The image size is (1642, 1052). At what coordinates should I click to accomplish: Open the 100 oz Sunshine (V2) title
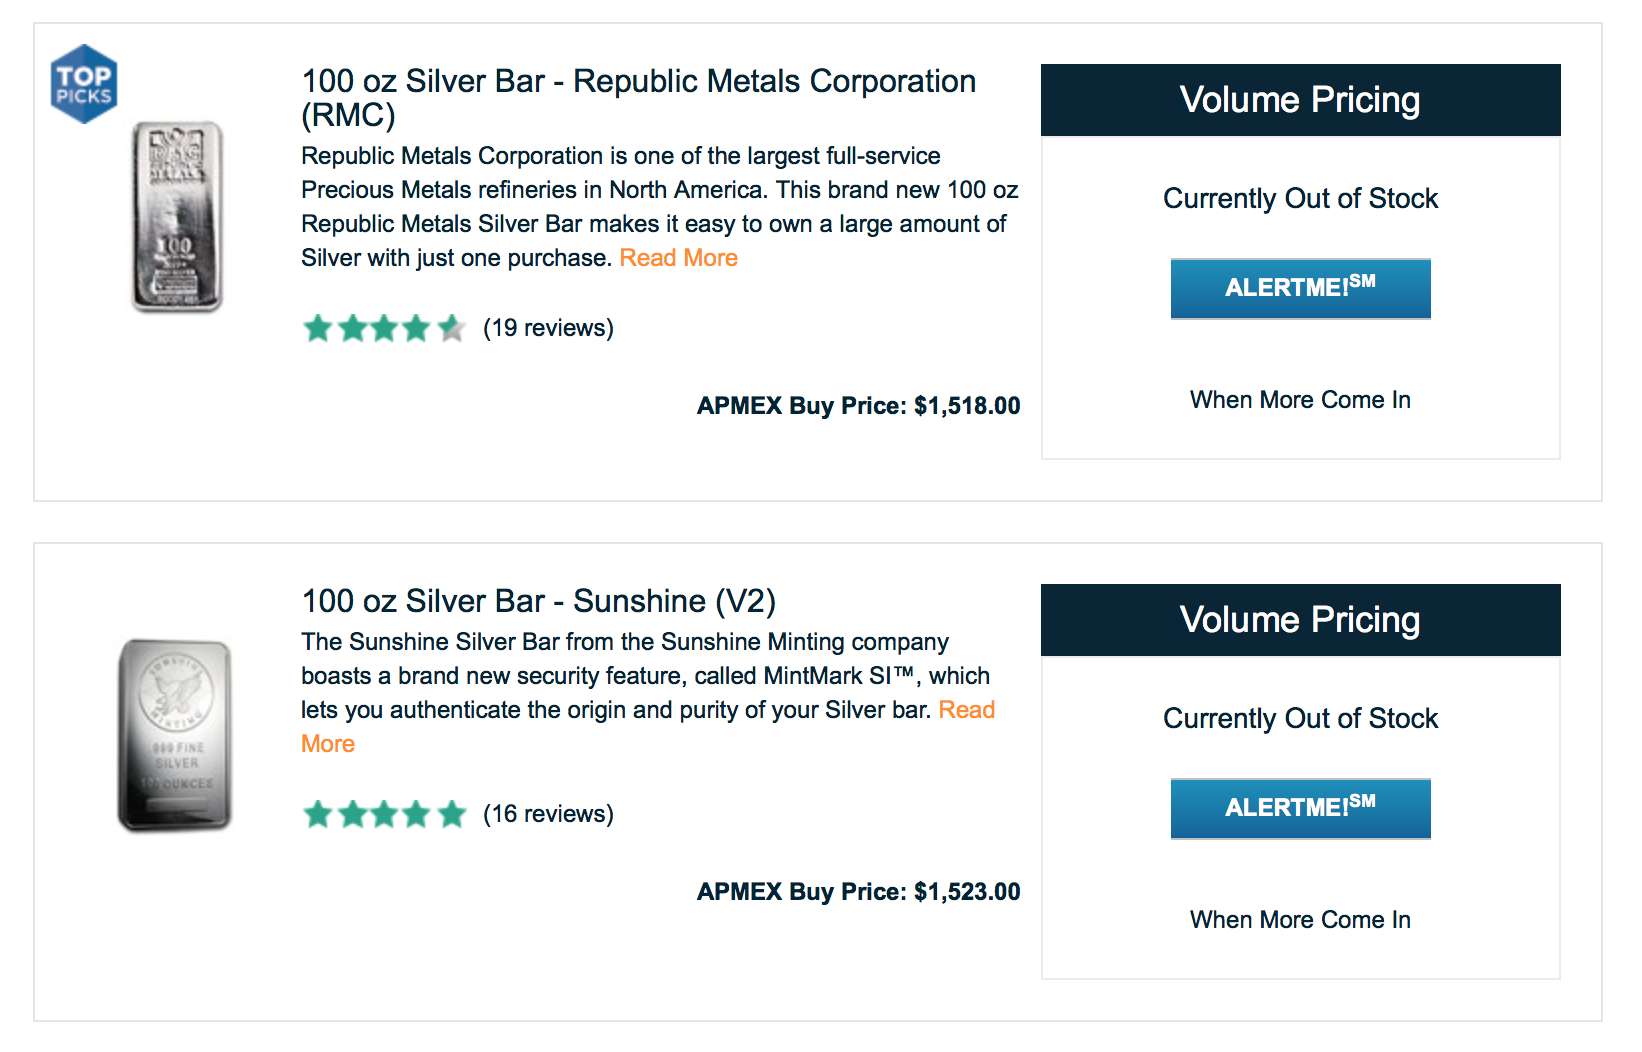(538, 601)
